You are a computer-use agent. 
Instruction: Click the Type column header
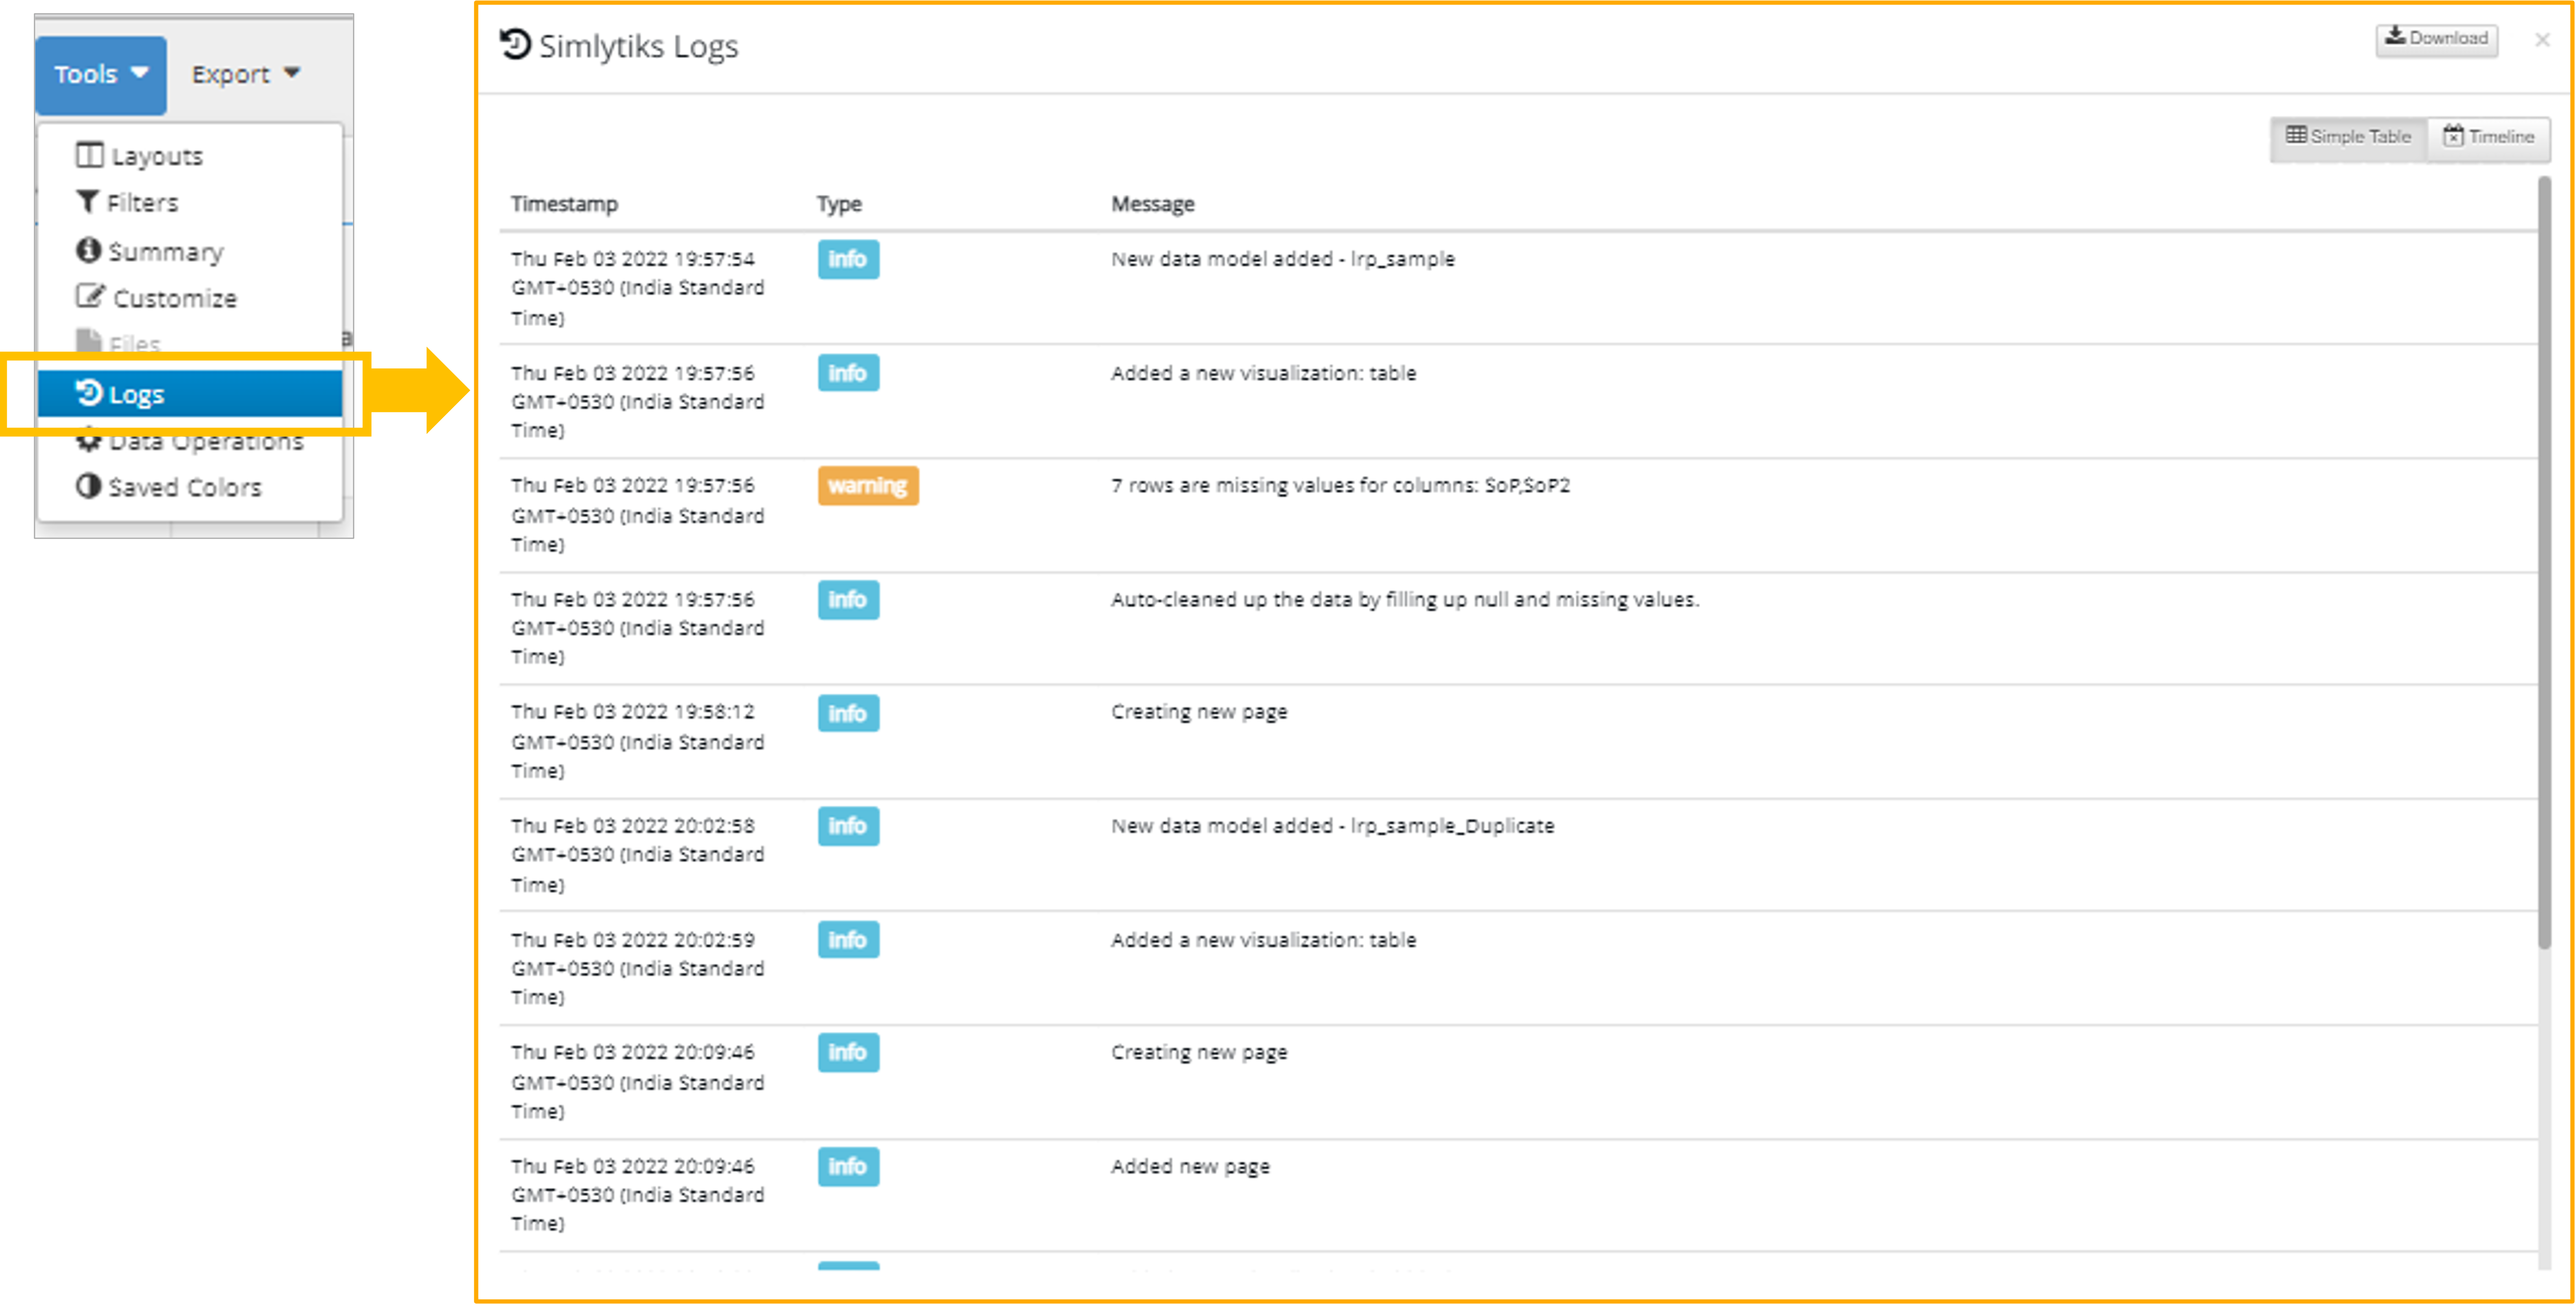point(839,204)
